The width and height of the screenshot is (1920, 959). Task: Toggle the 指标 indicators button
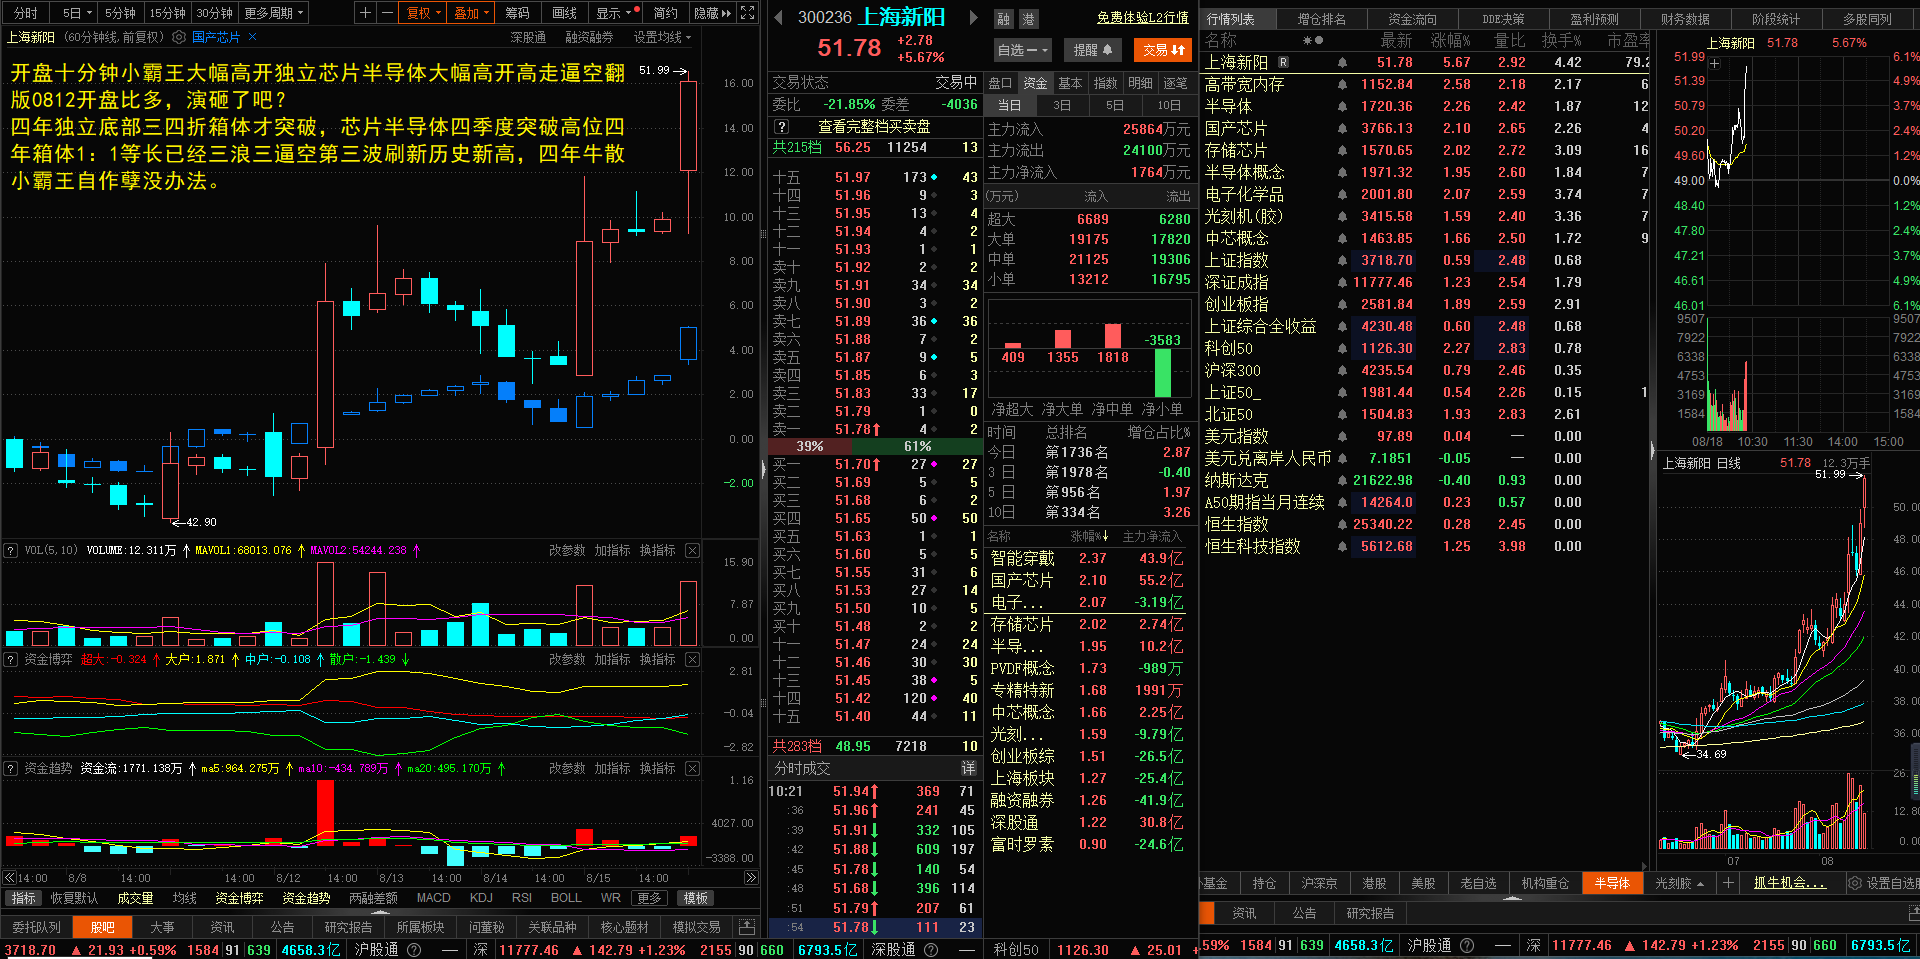coord(23,898)
